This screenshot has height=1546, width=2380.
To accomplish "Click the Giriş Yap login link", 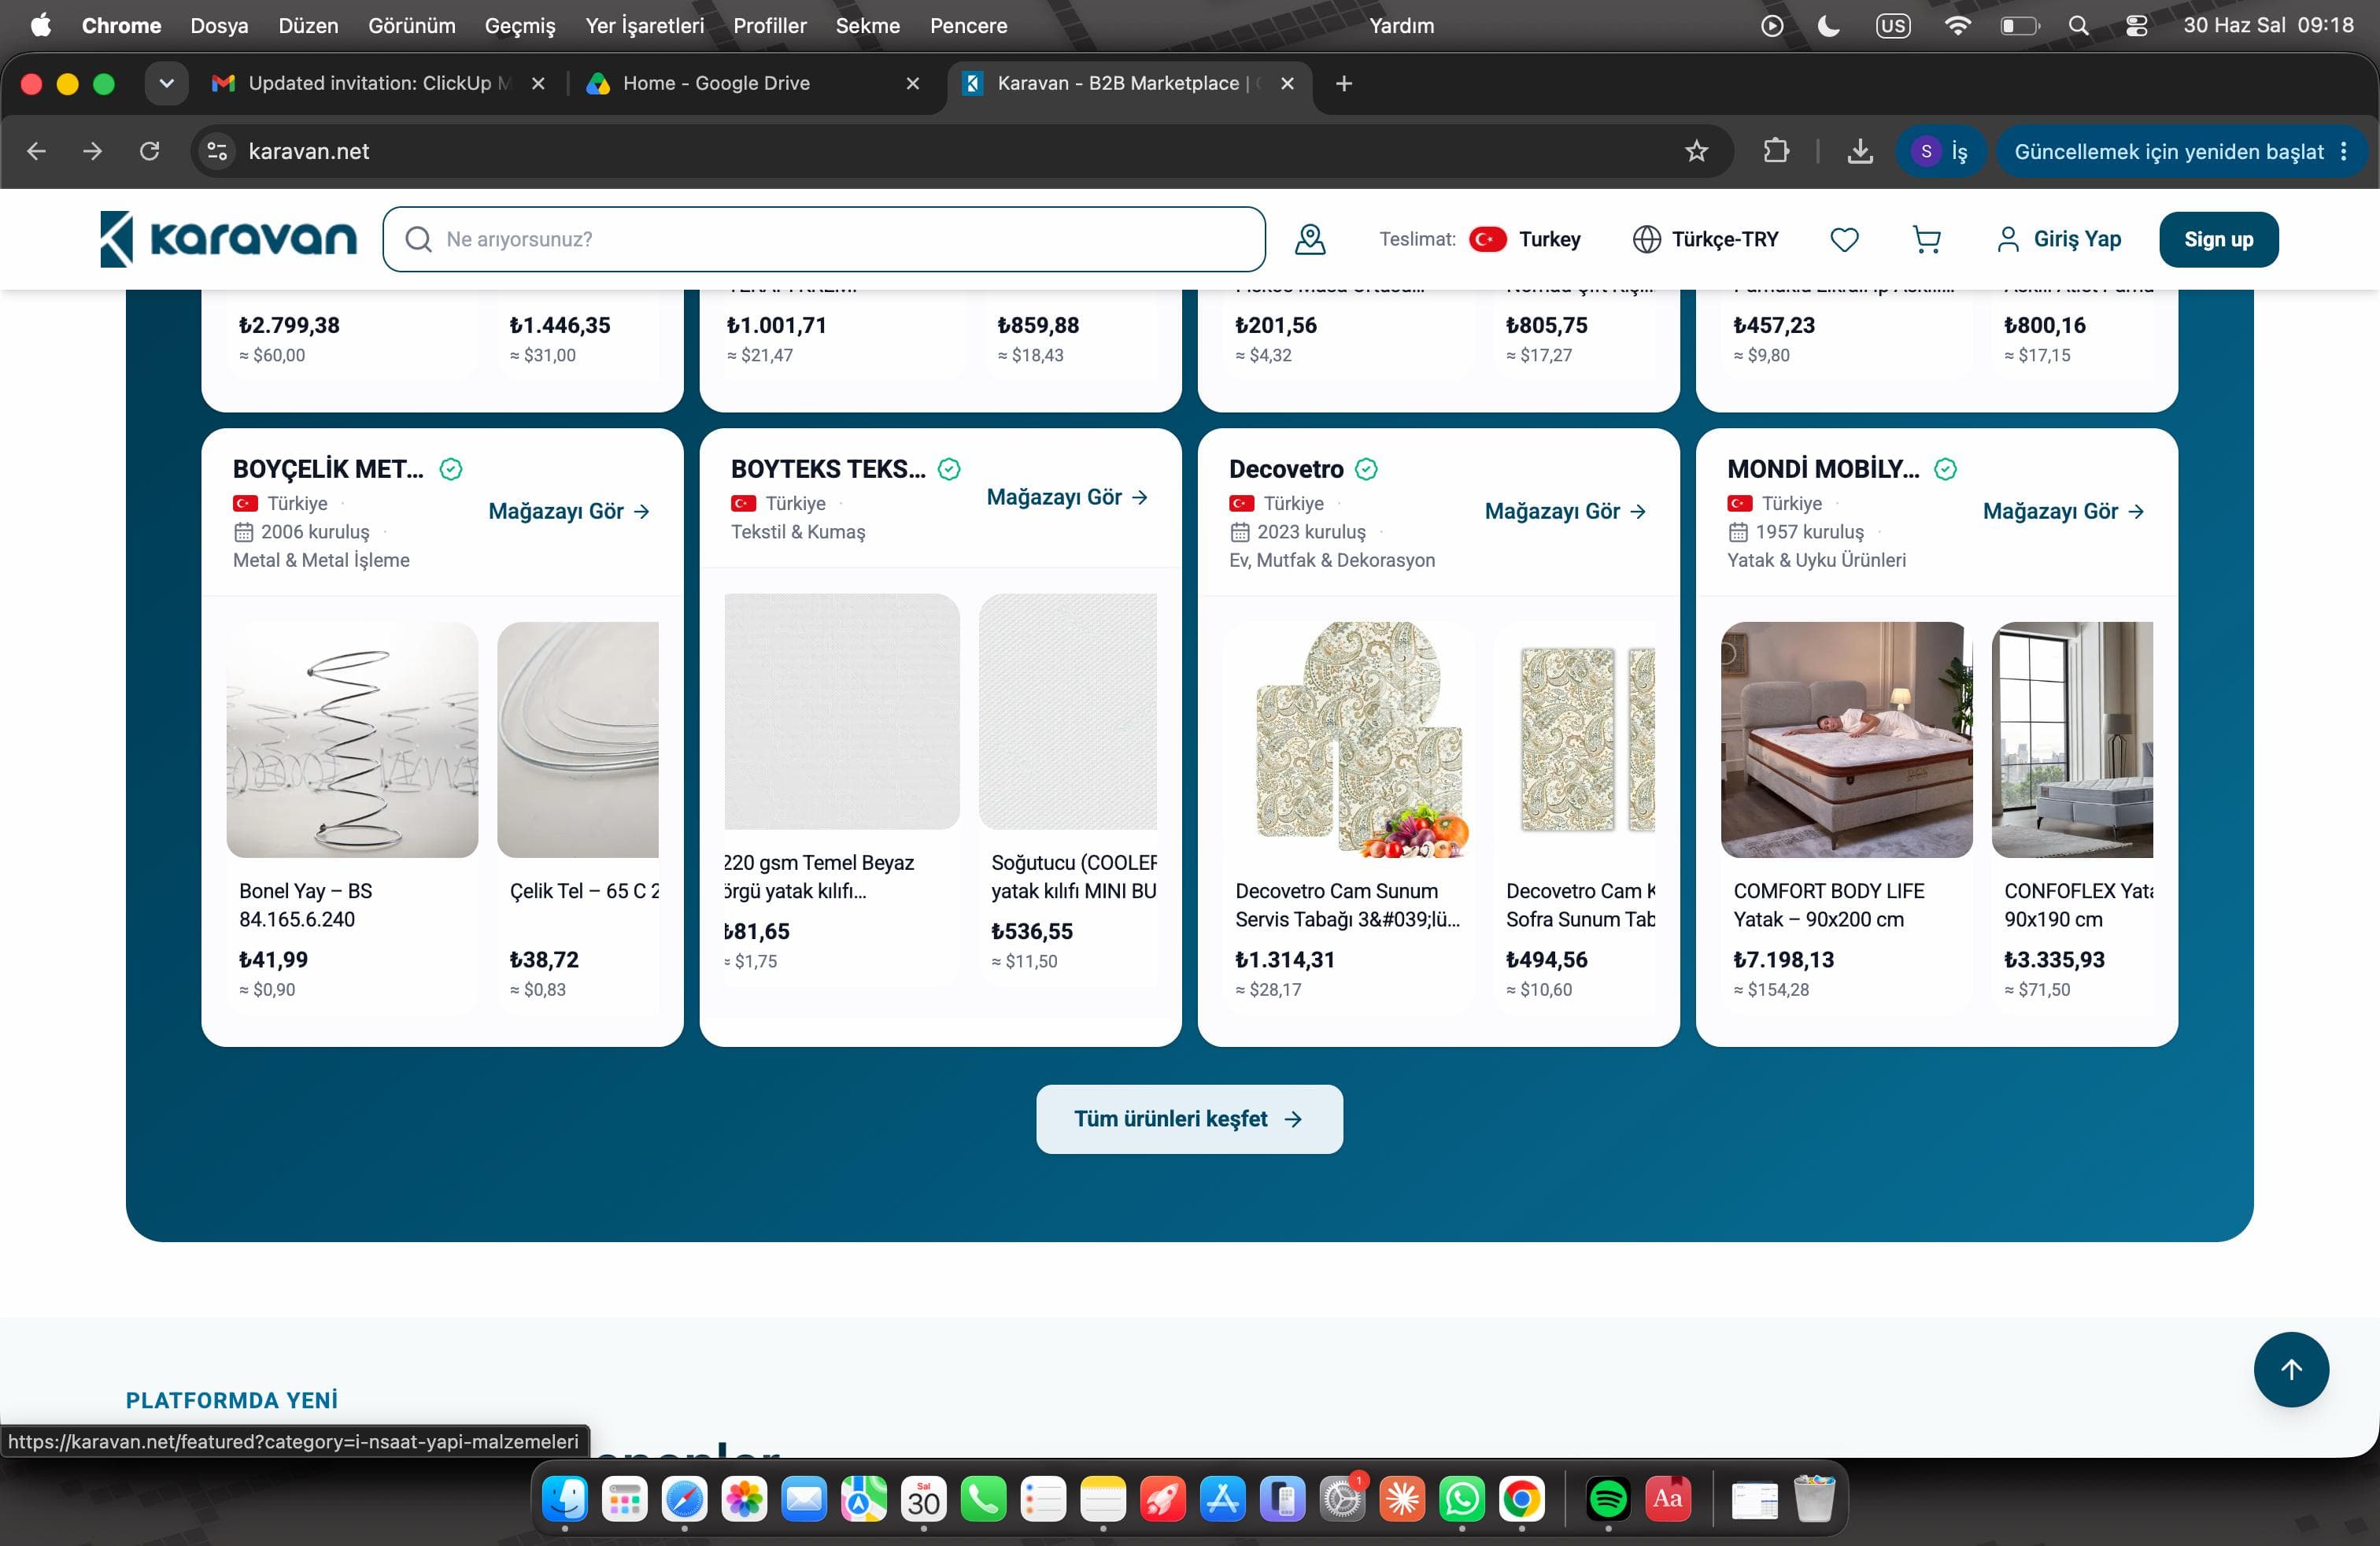I will (2058, 239).
